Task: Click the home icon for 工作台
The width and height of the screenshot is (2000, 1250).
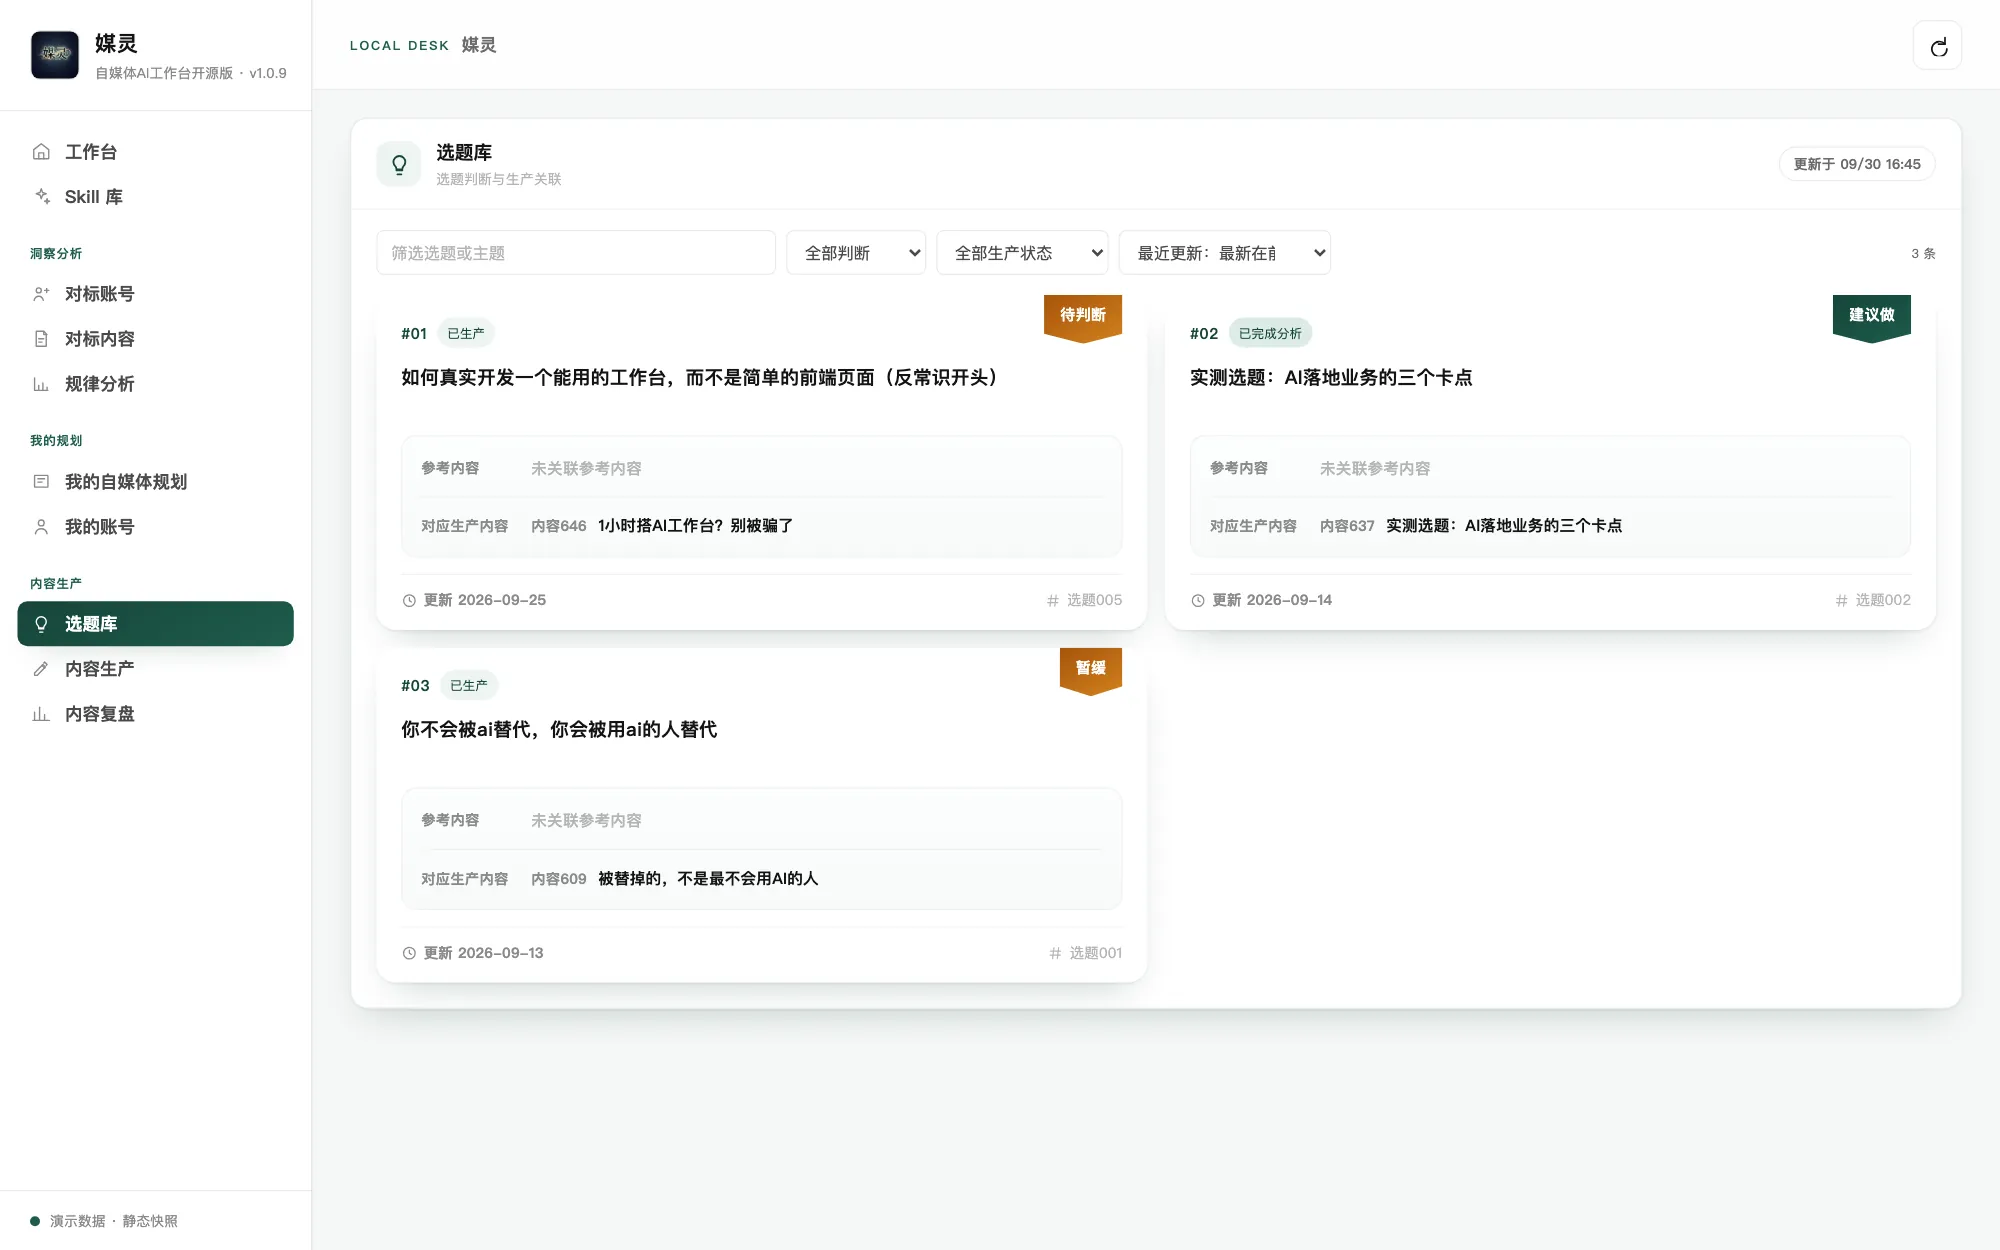Action: [41, 152]
